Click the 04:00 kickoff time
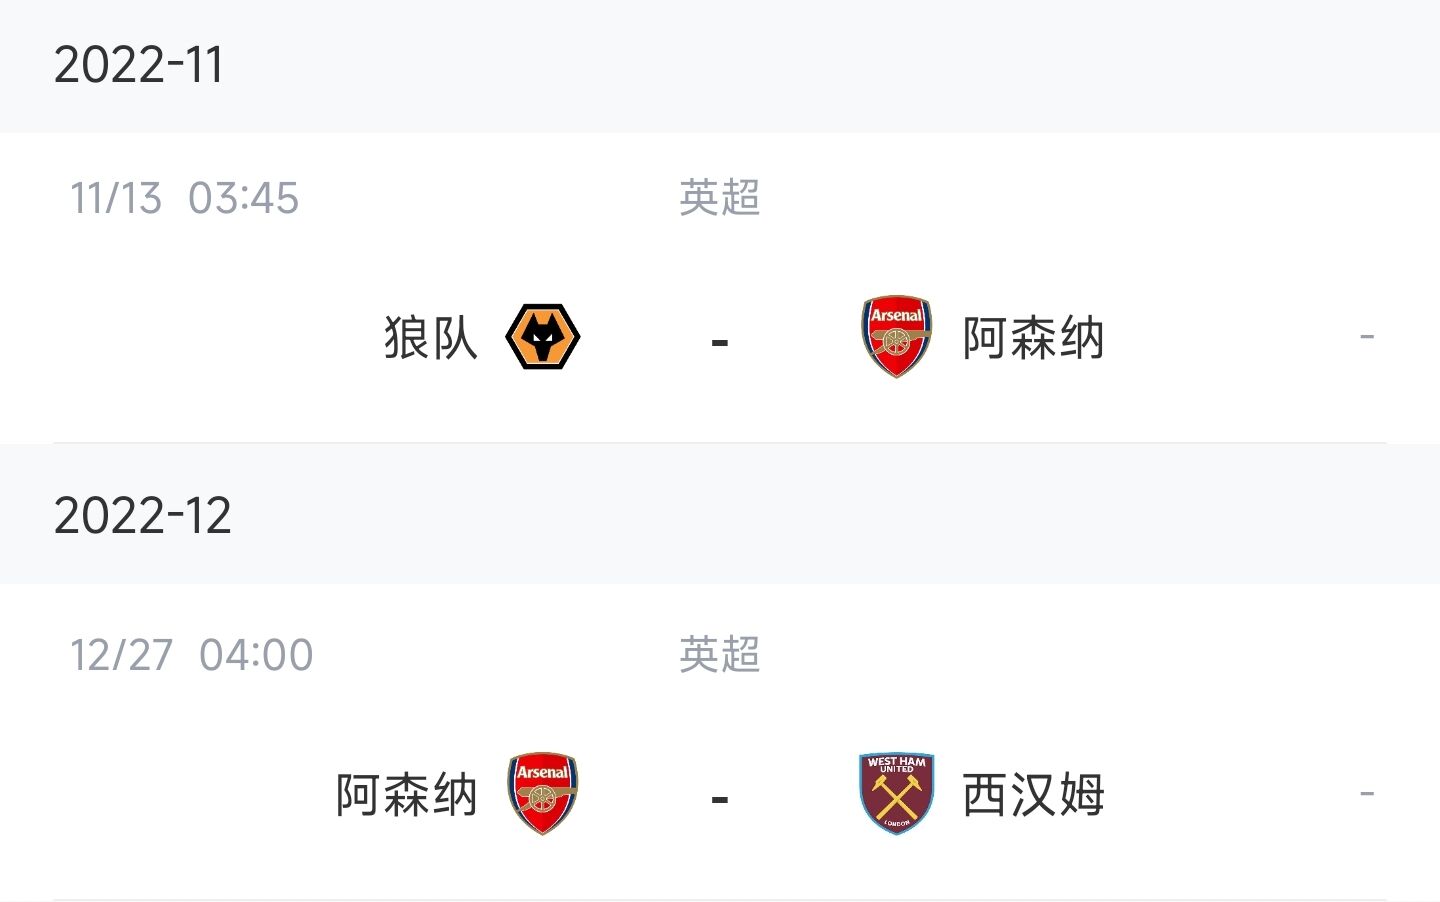The image size is (1440, 902). tap(256, 655)
